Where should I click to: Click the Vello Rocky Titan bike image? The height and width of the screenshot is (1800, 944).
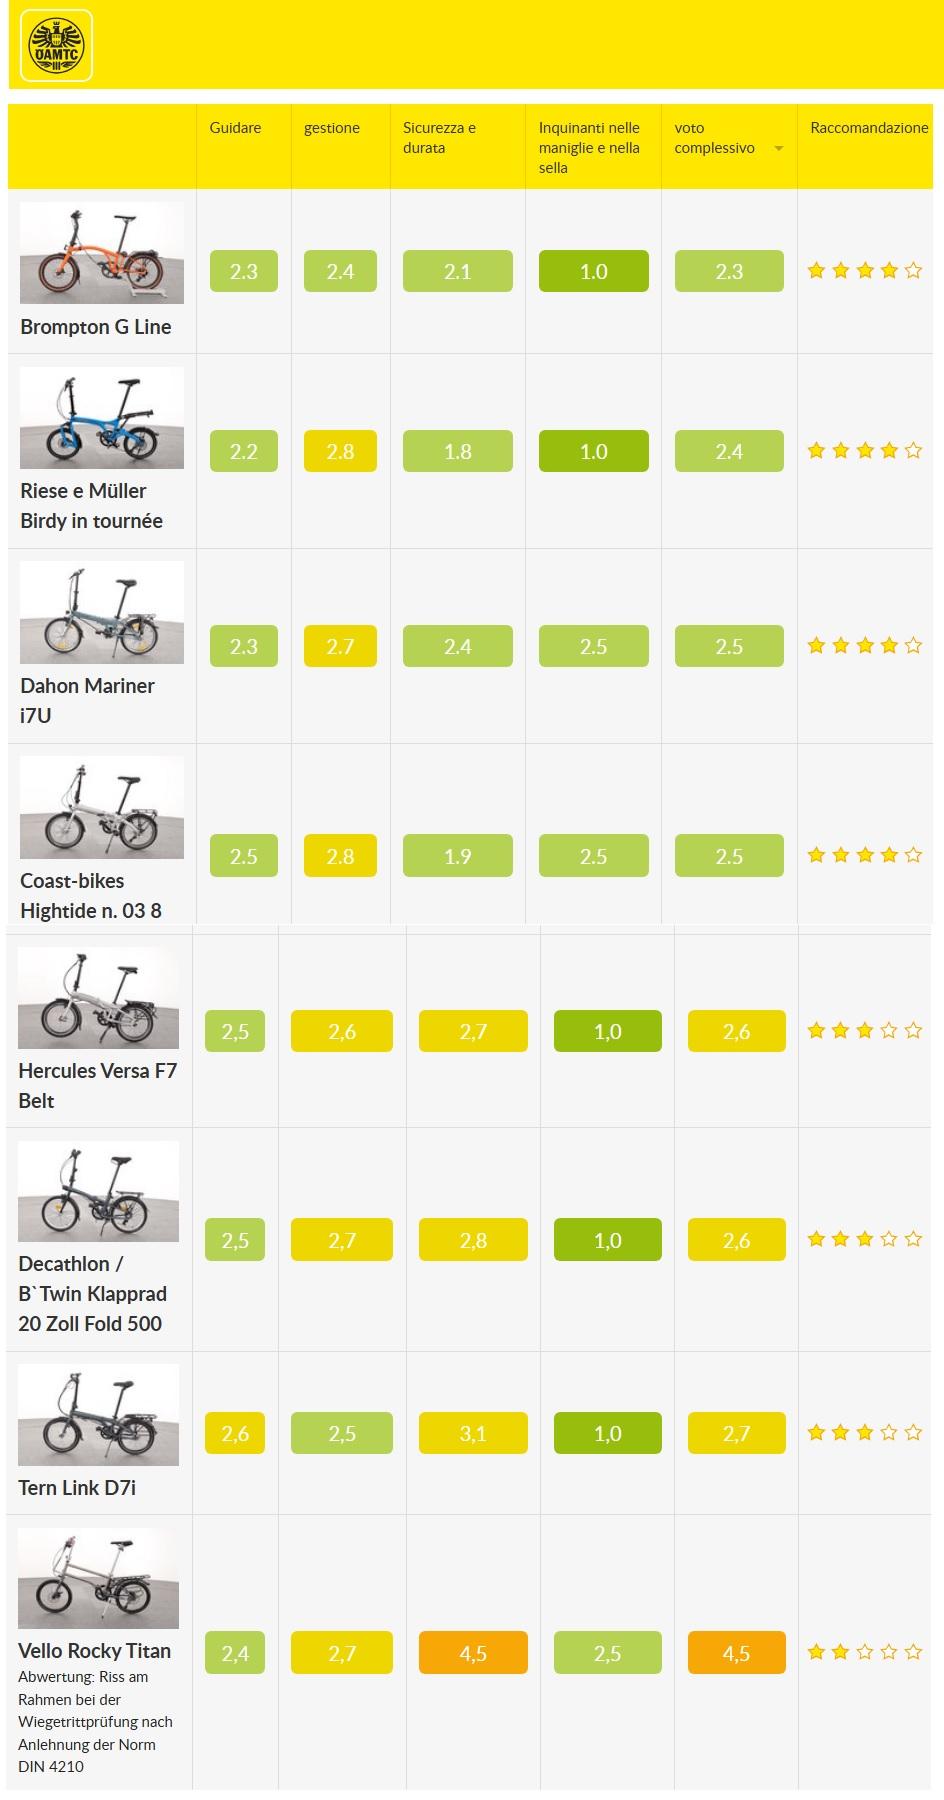[98, 1578]
